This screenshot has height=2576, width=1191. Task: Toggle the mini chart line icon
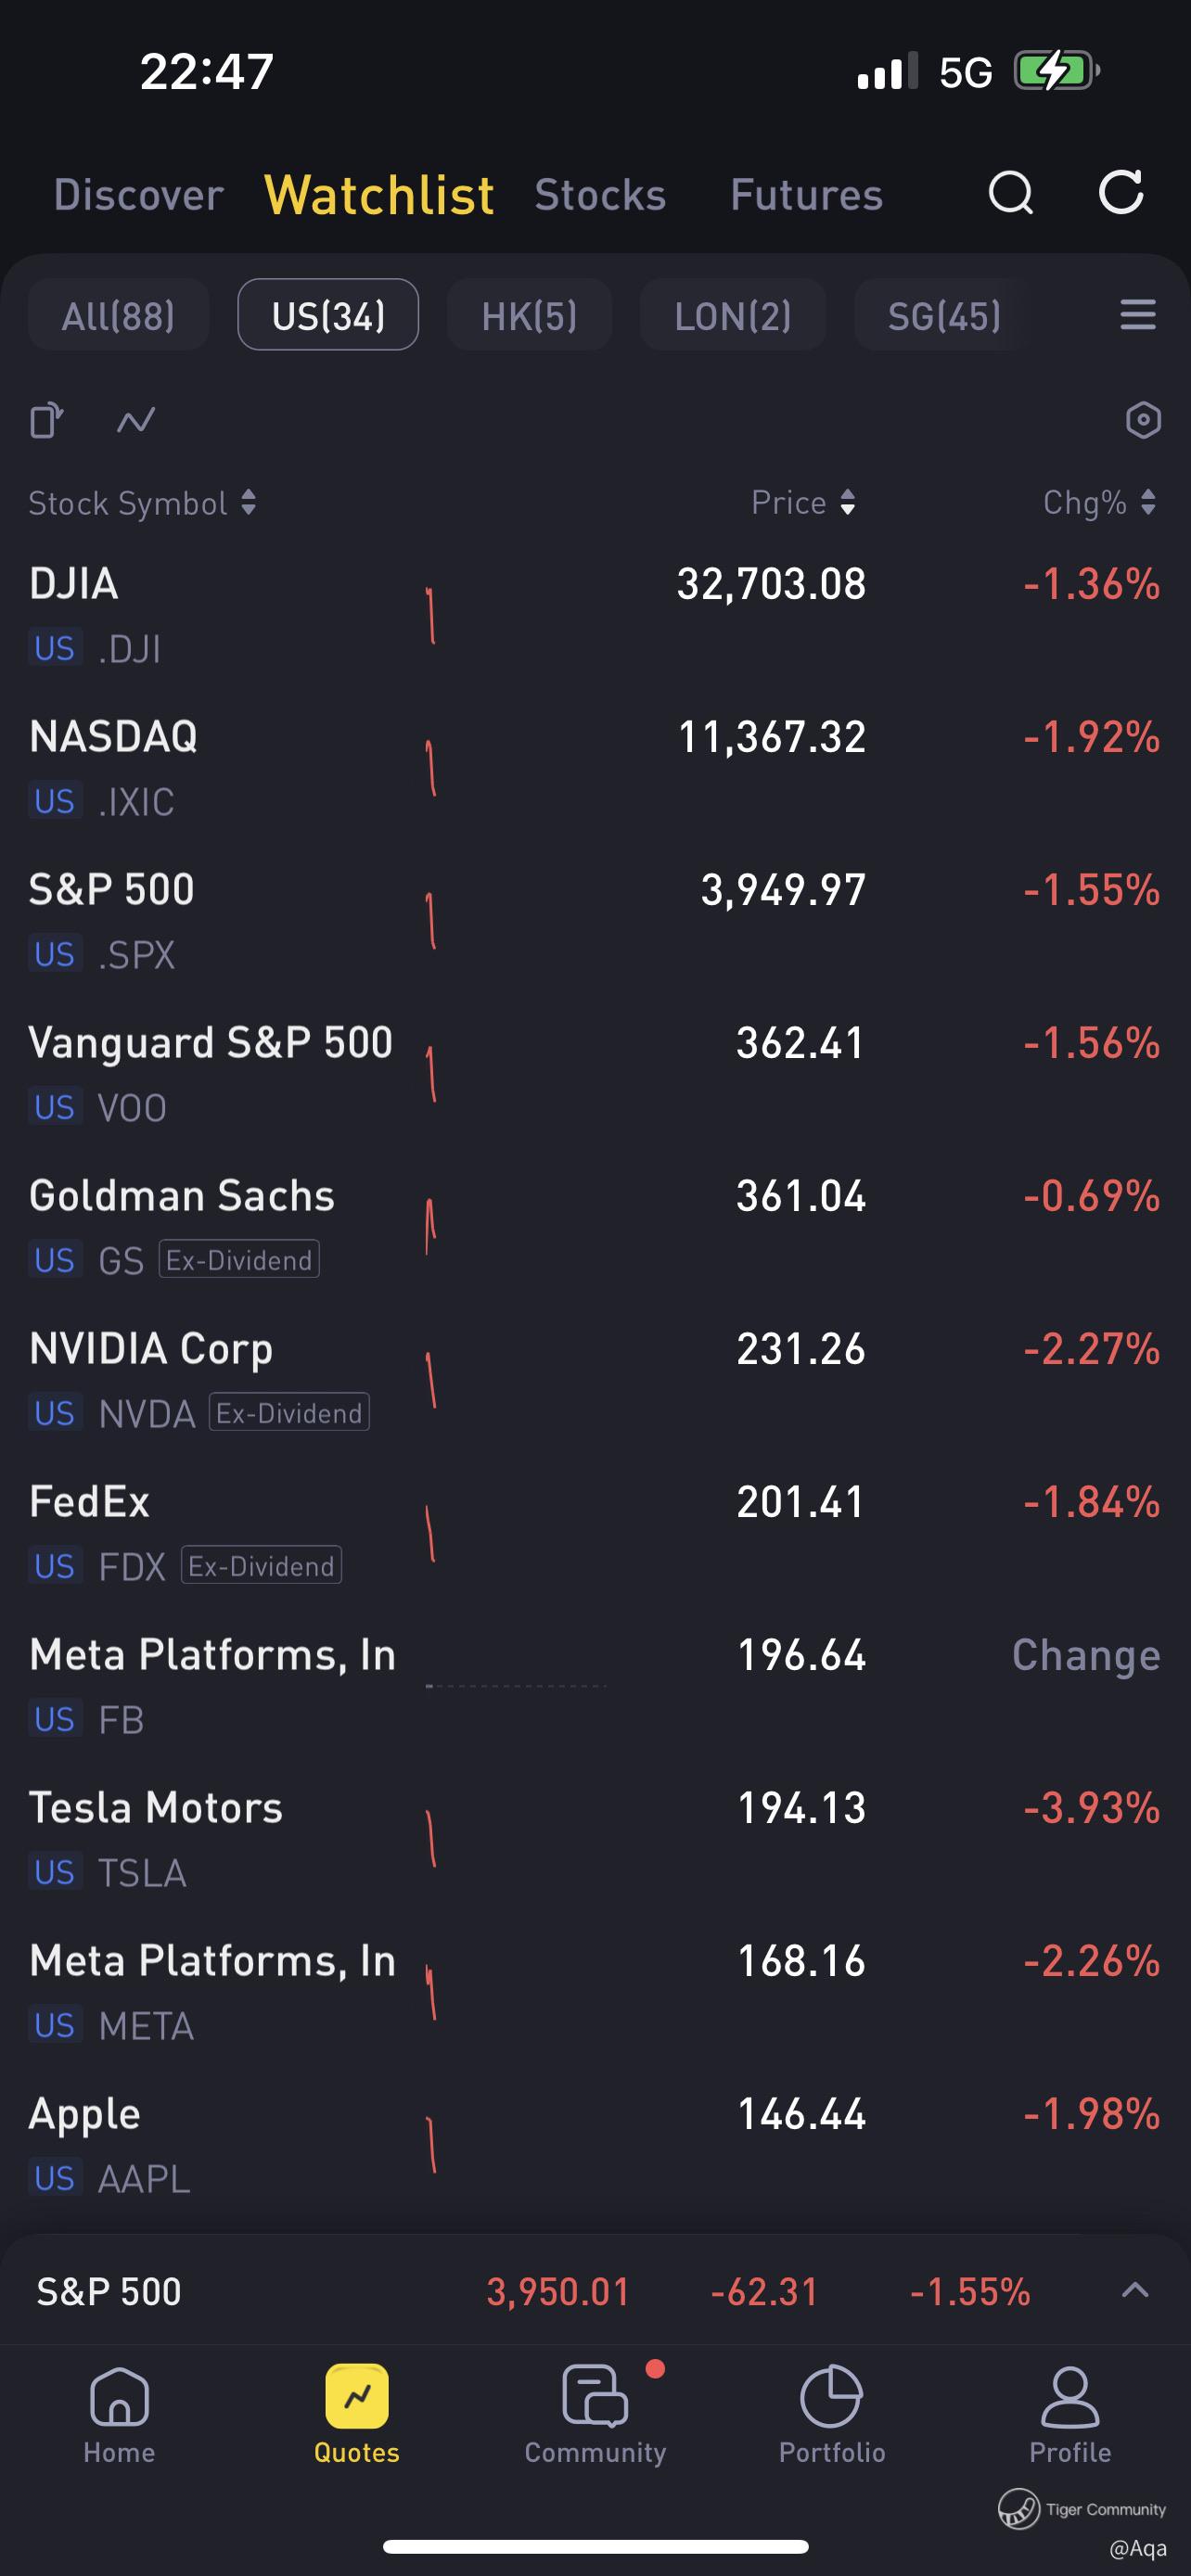(136, 420)
